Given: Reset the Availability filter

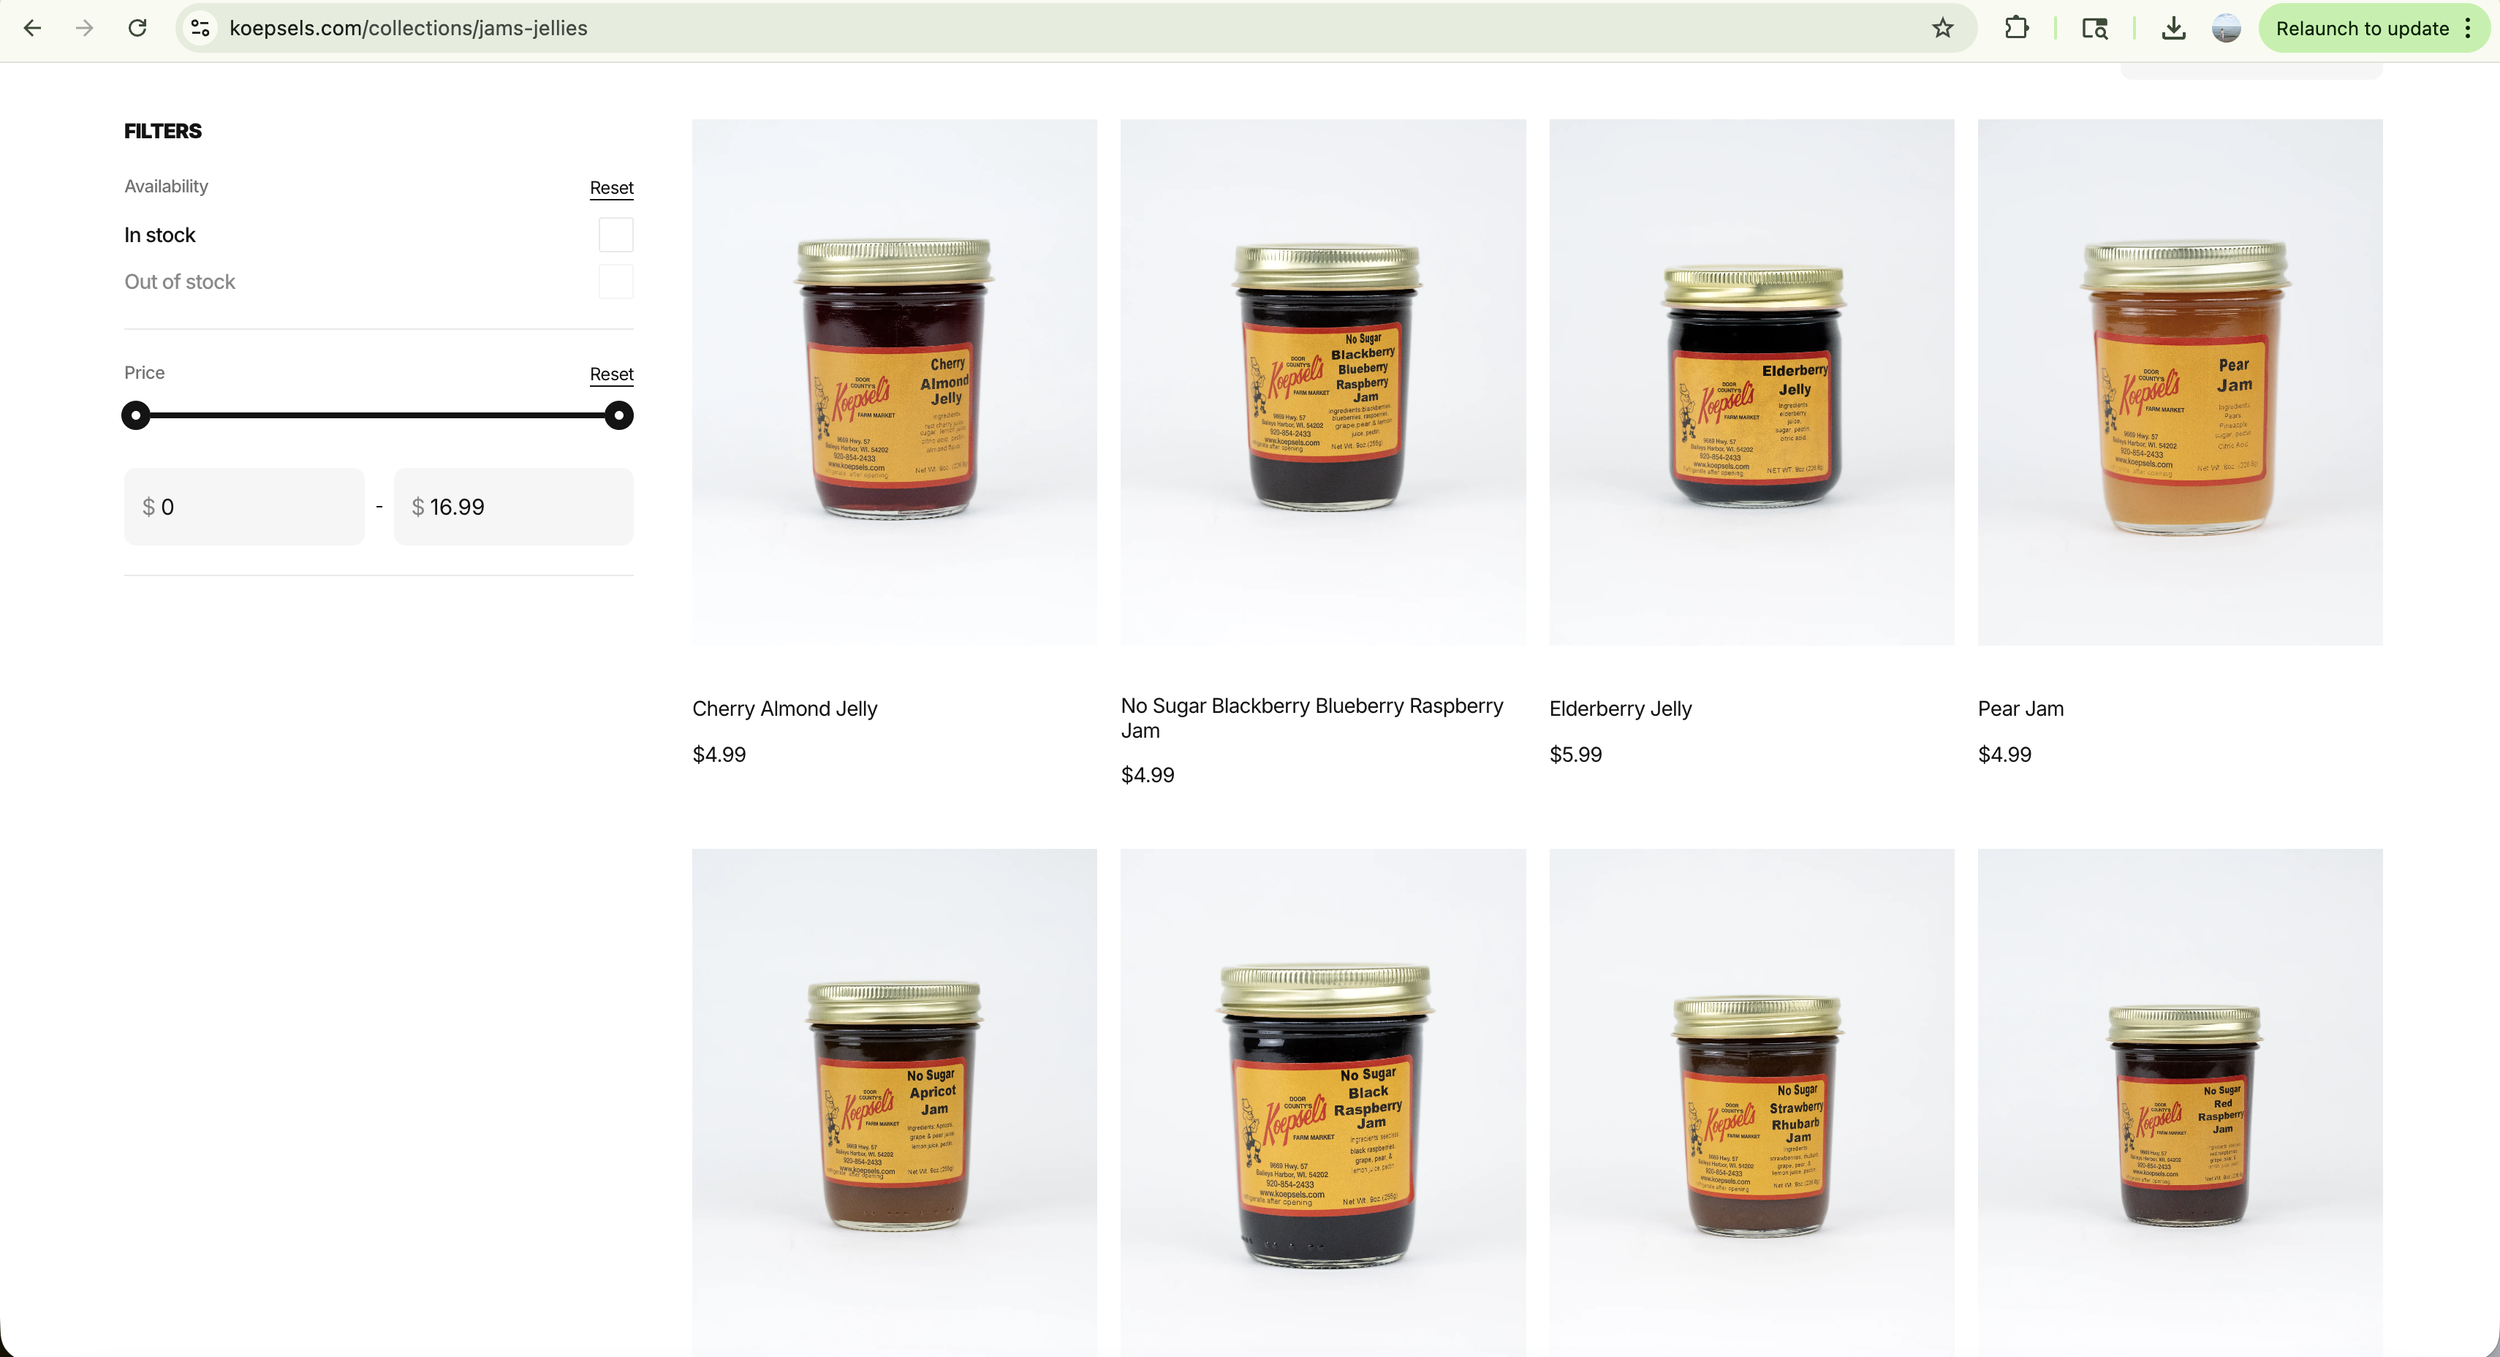Looking at the screenshot, I should click(x=611, y=188).
